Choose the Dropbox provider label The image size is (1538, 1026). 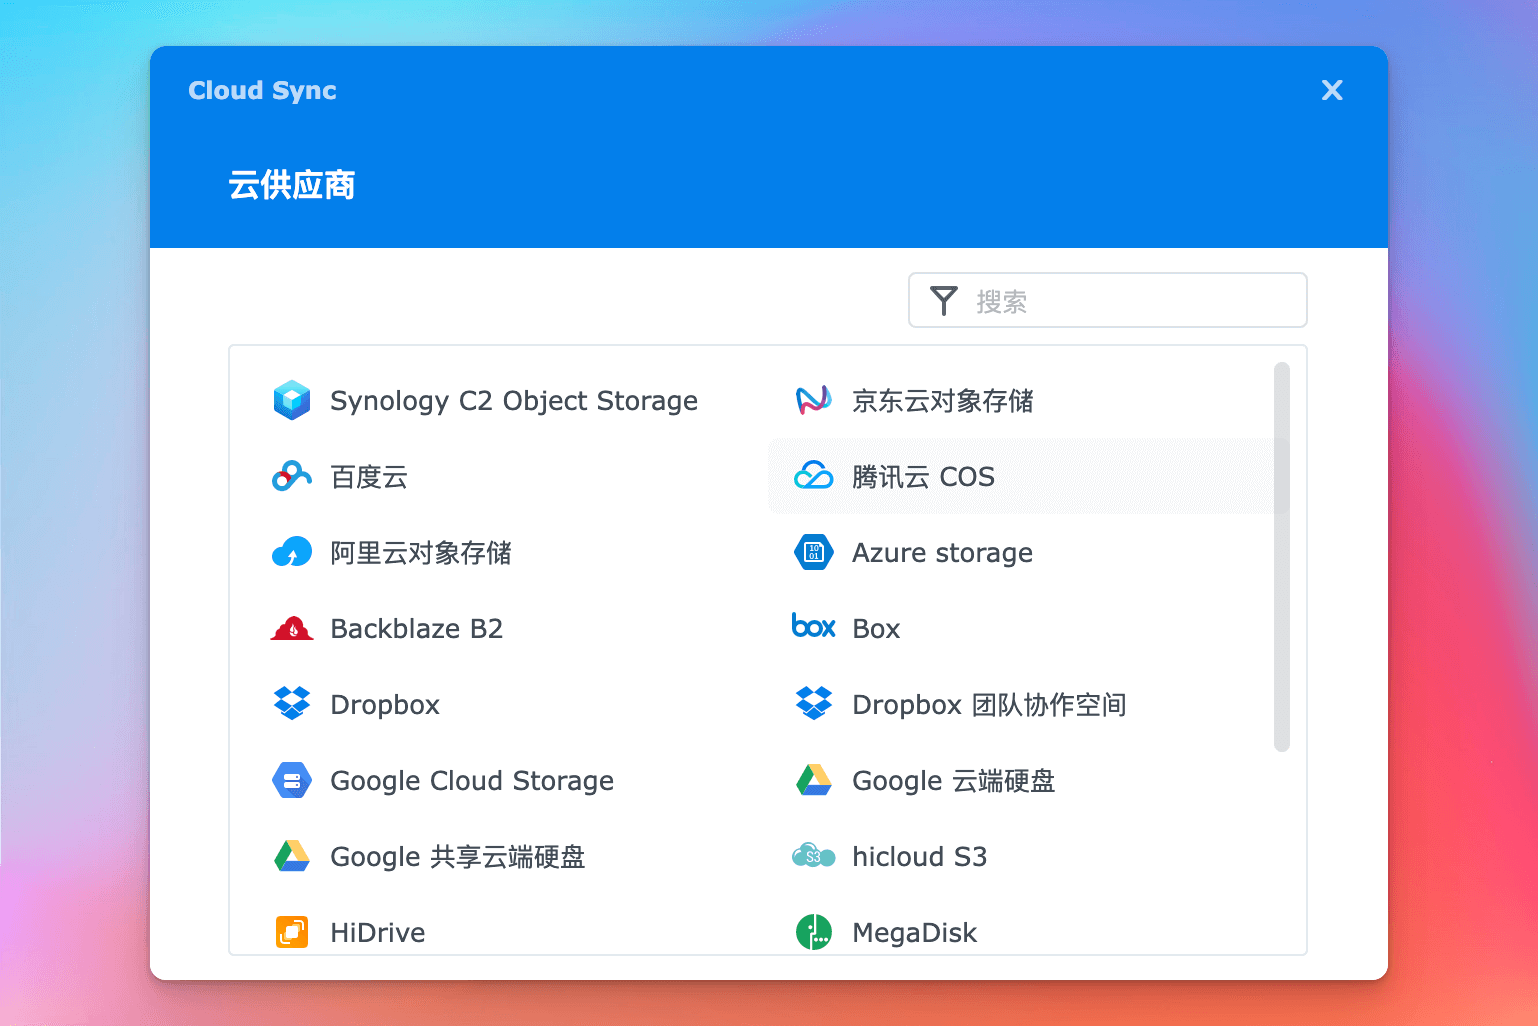[x=385, y=705]
